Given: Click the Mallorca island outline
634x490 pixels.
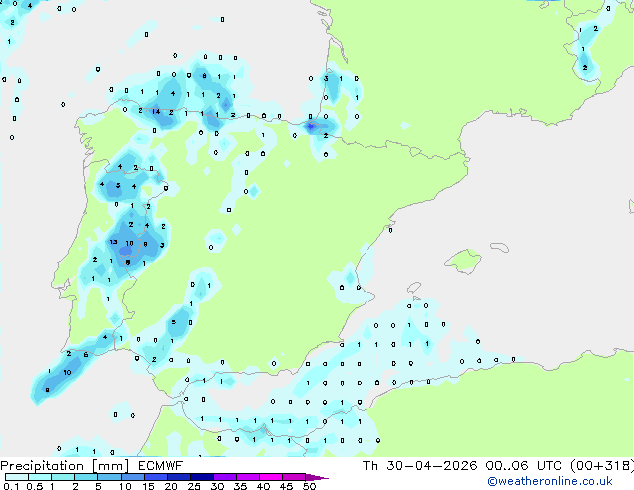Looking at the screenshot, I should (x=463, y=261).
